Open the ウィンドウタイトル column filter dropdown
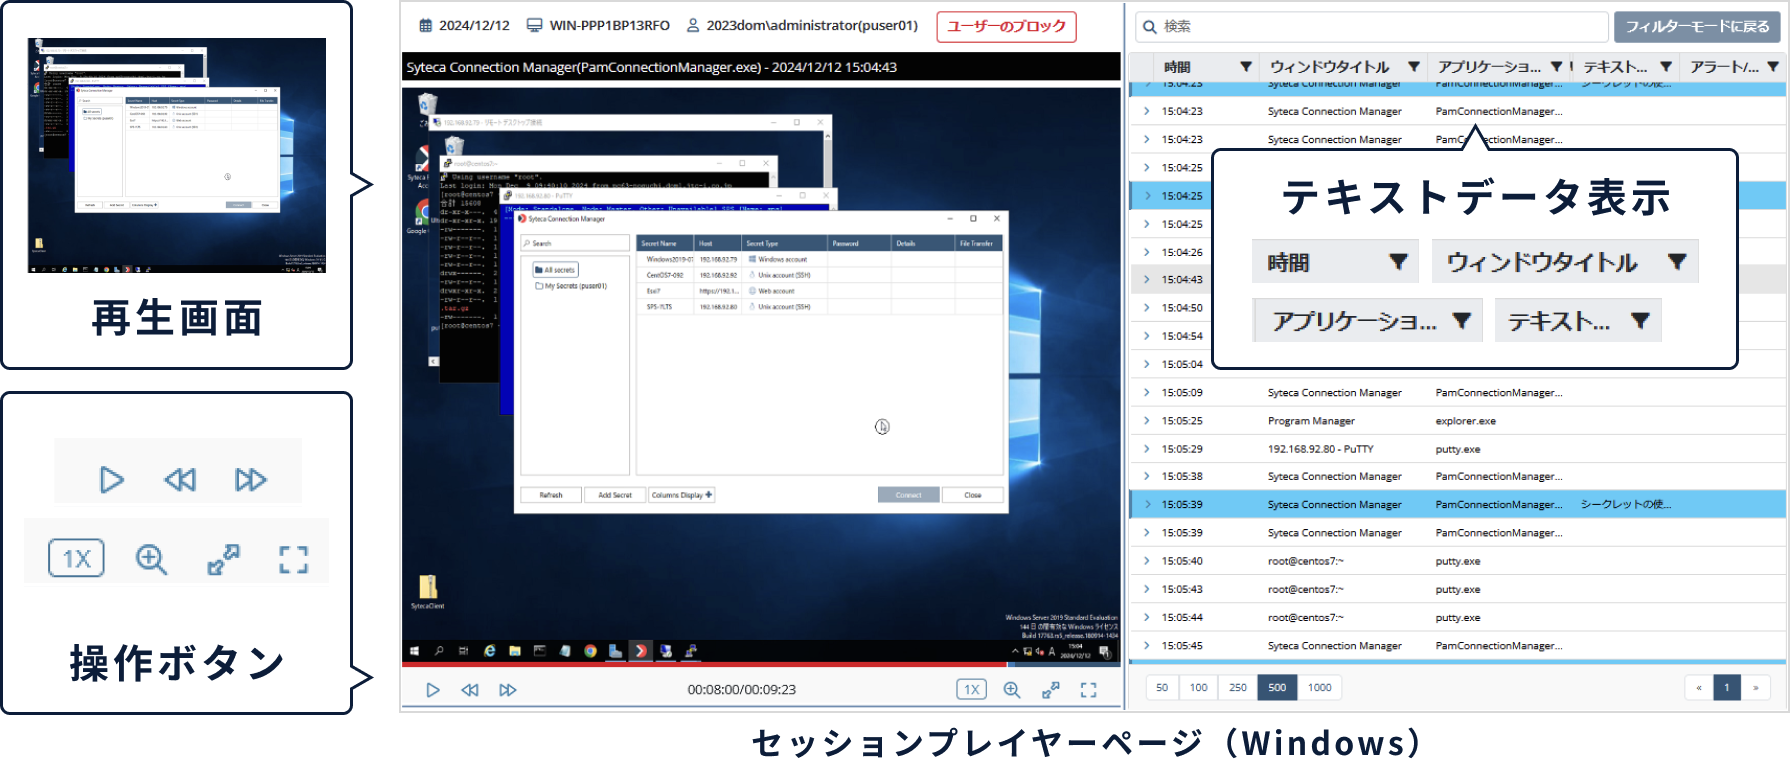 coord(1414,67)
